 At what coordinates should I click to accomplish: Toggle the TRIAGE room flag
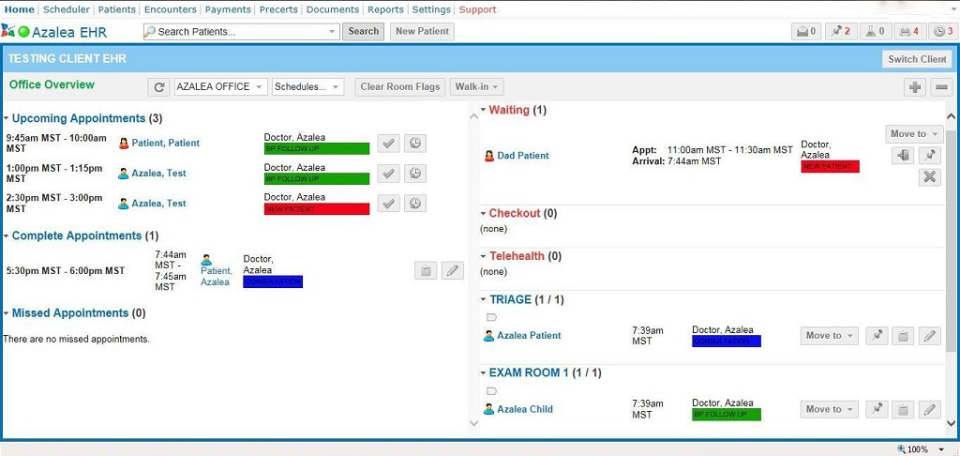coord(491,317)
